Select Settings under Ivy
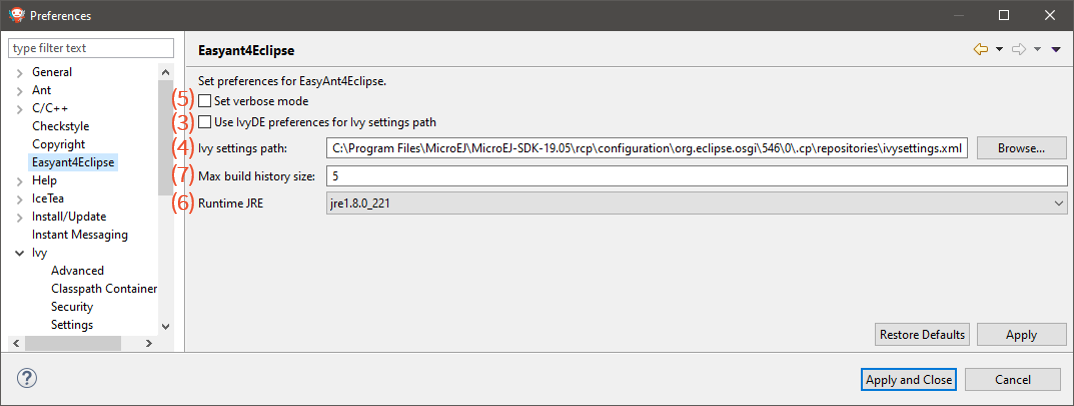Screen dimensions: 1074x406 pyautogui.click(x=72, y=325)
